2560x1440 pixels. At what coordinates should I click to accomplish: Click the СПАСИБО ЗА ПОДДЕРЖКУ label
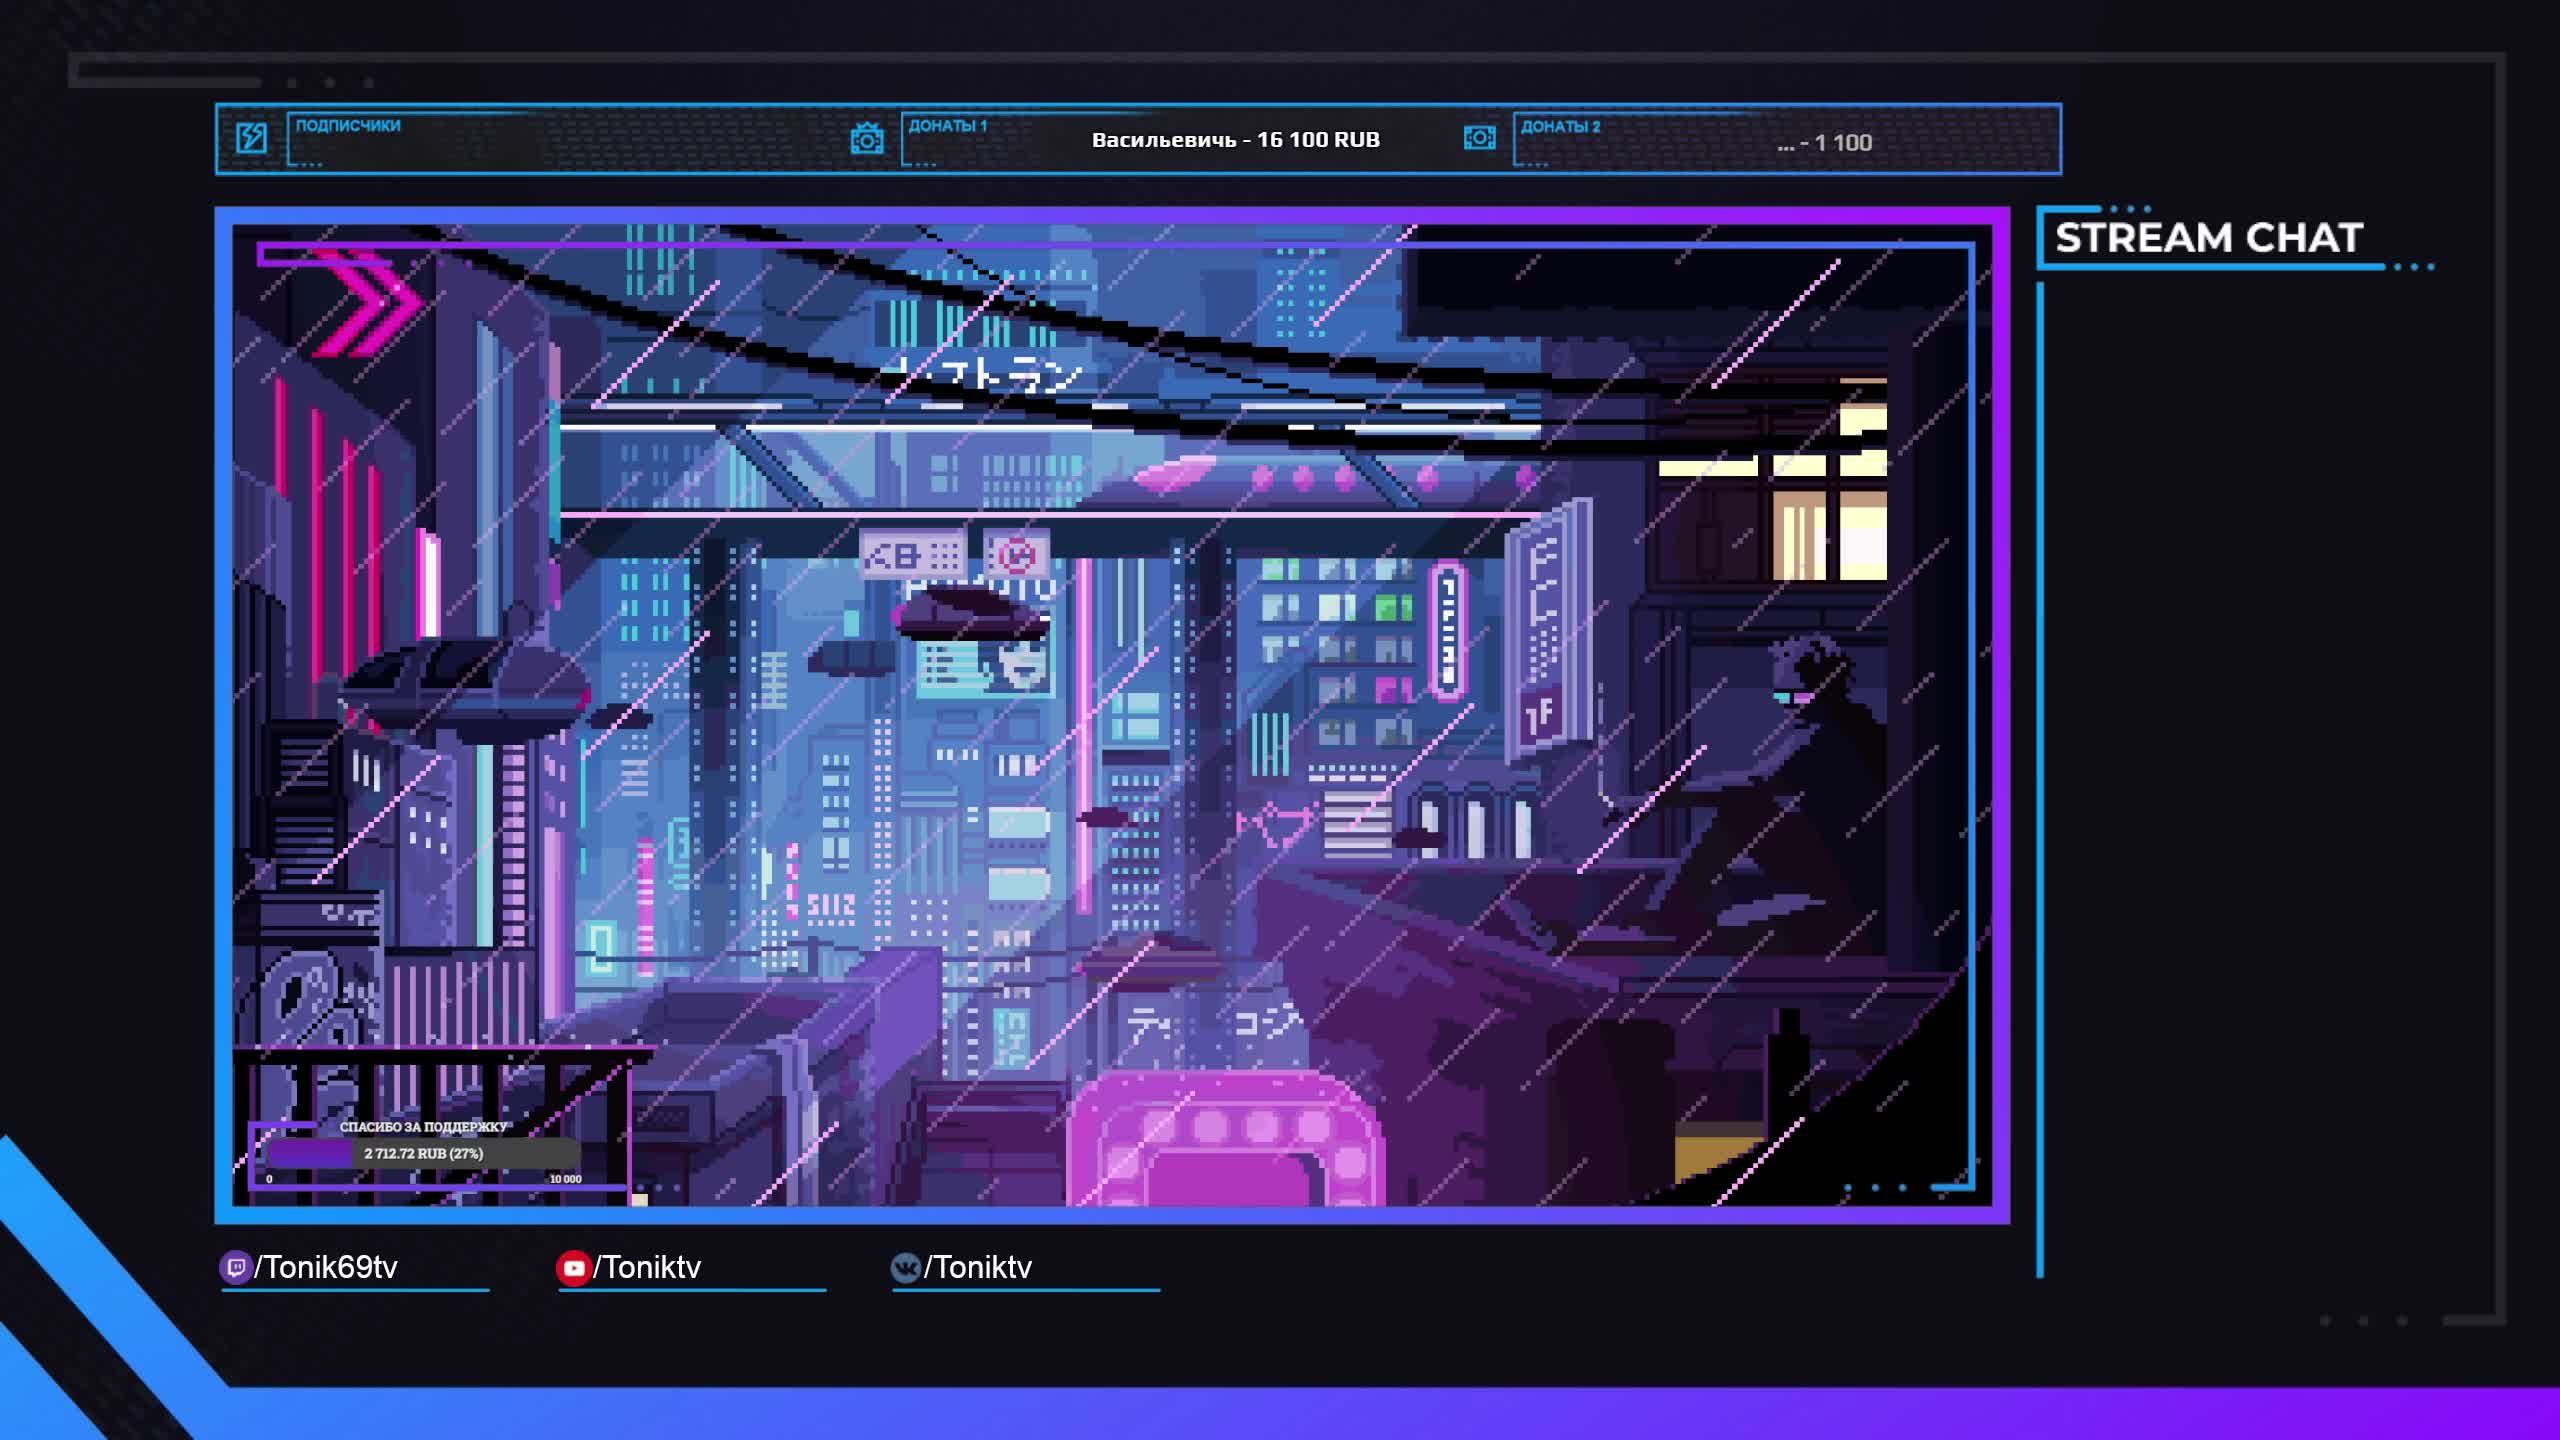click(x=423, y=1127)
